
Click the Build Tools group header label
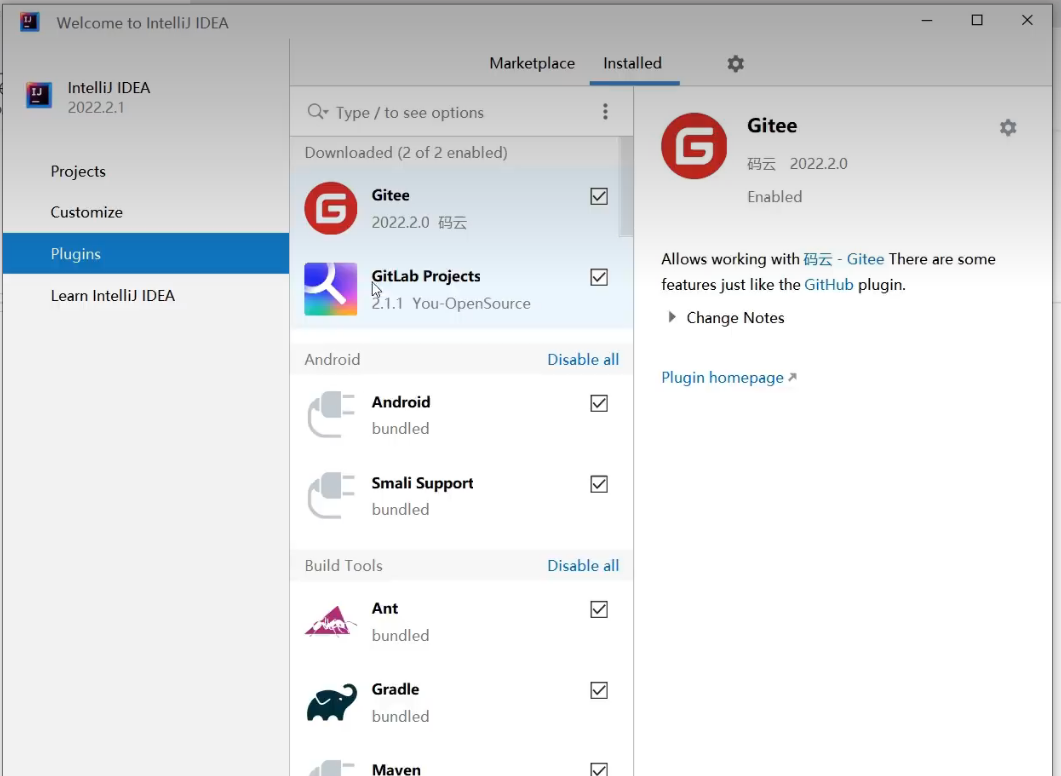(x=343, y=566)
